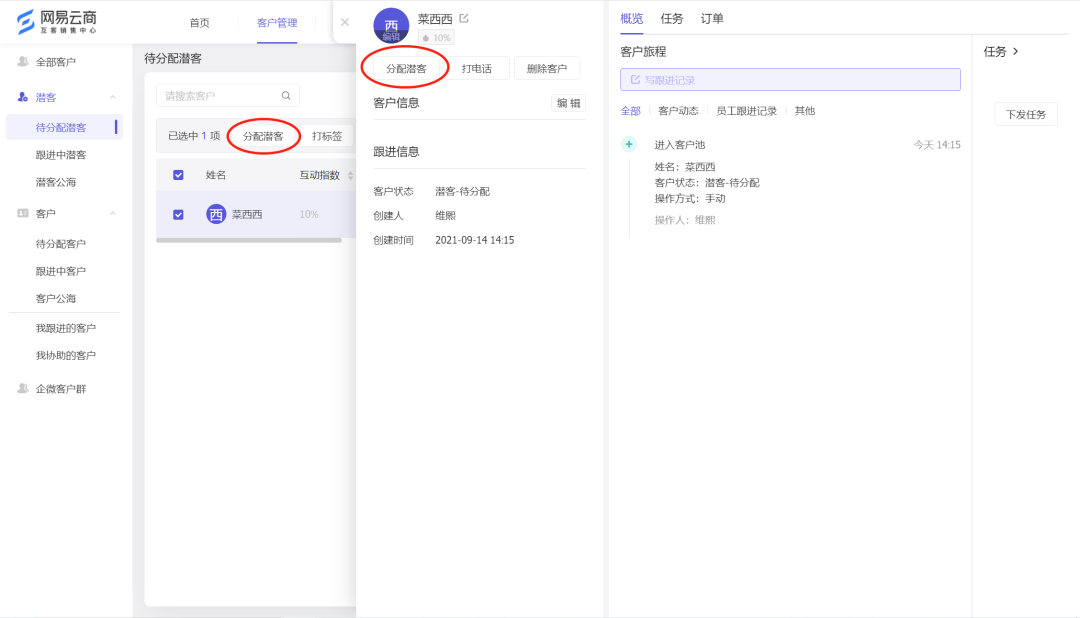Screen dimensions: 1080x618
Task: Click the pencil edit icon beside 菜西西
Action: [x=462, y=17]
